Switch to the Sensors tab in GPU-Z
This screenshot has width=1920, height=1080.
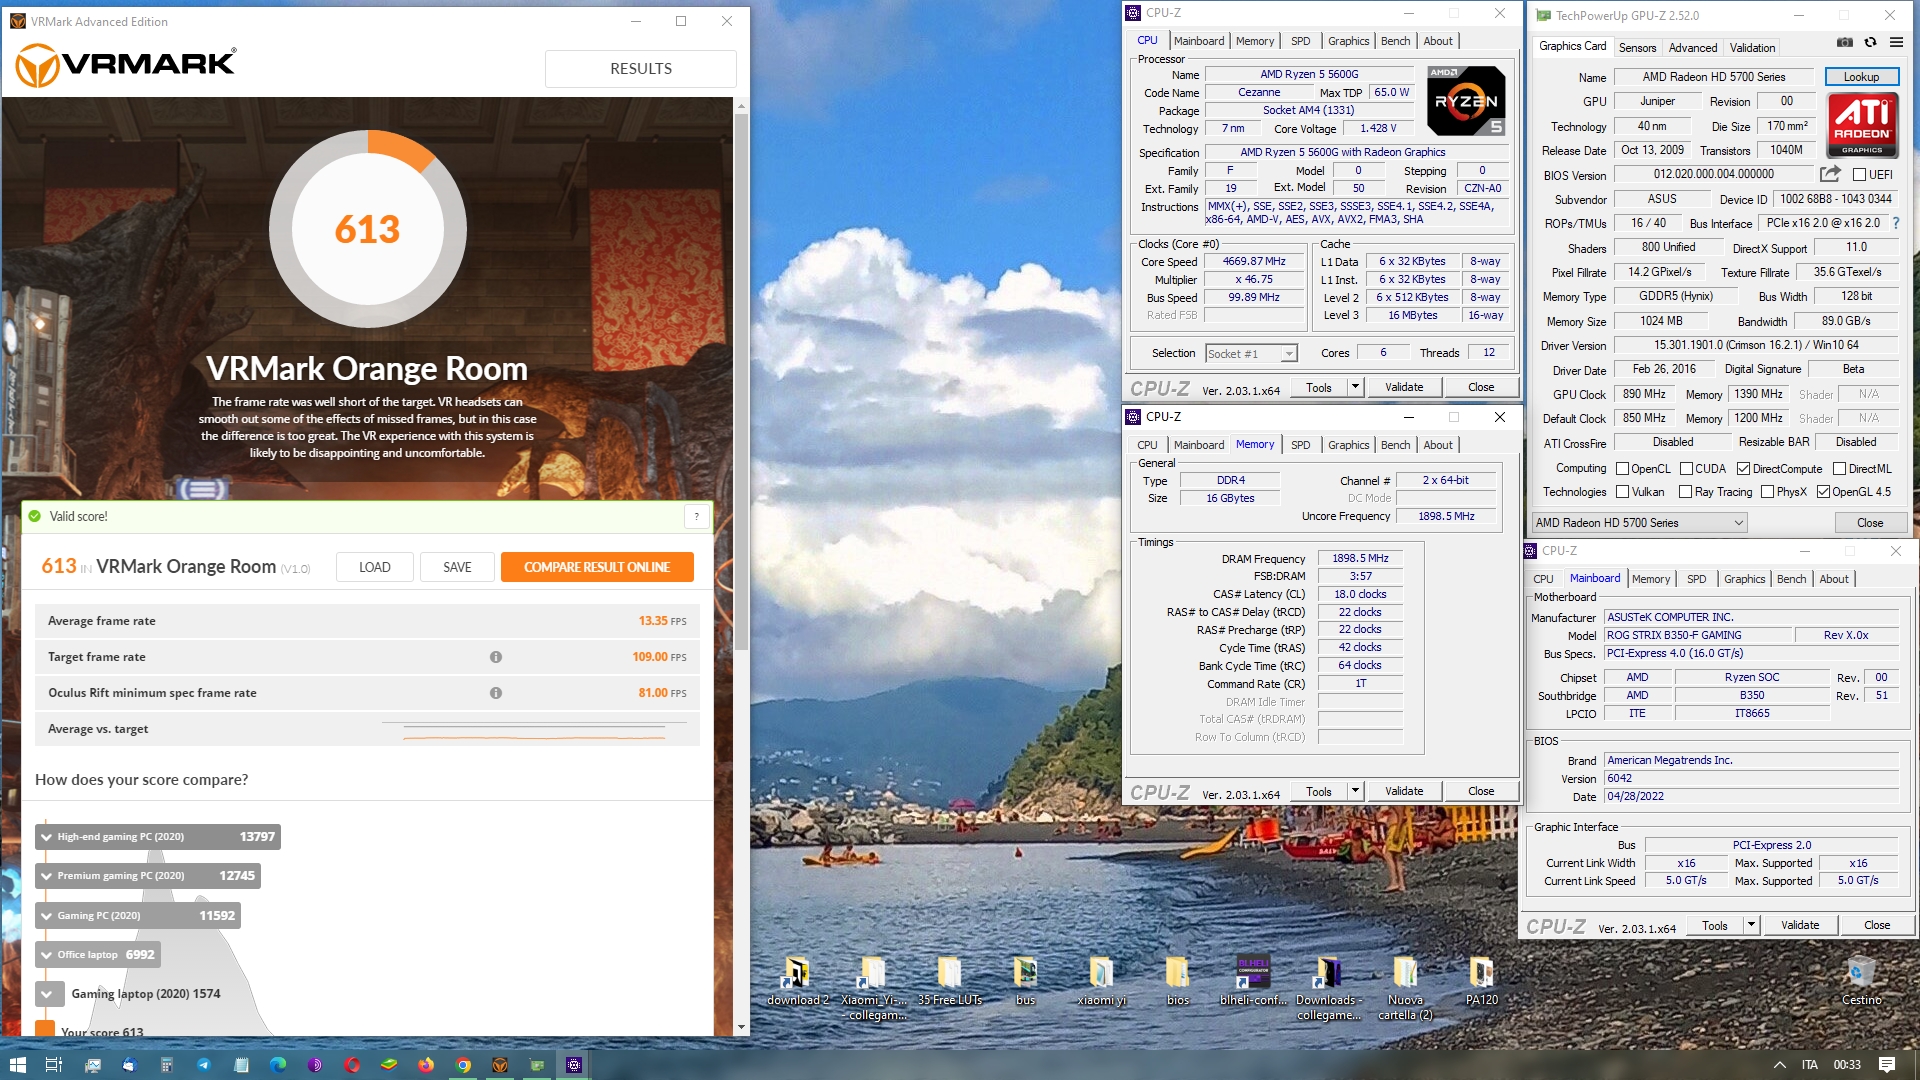pyautogui.click(x=1637, y=48)
